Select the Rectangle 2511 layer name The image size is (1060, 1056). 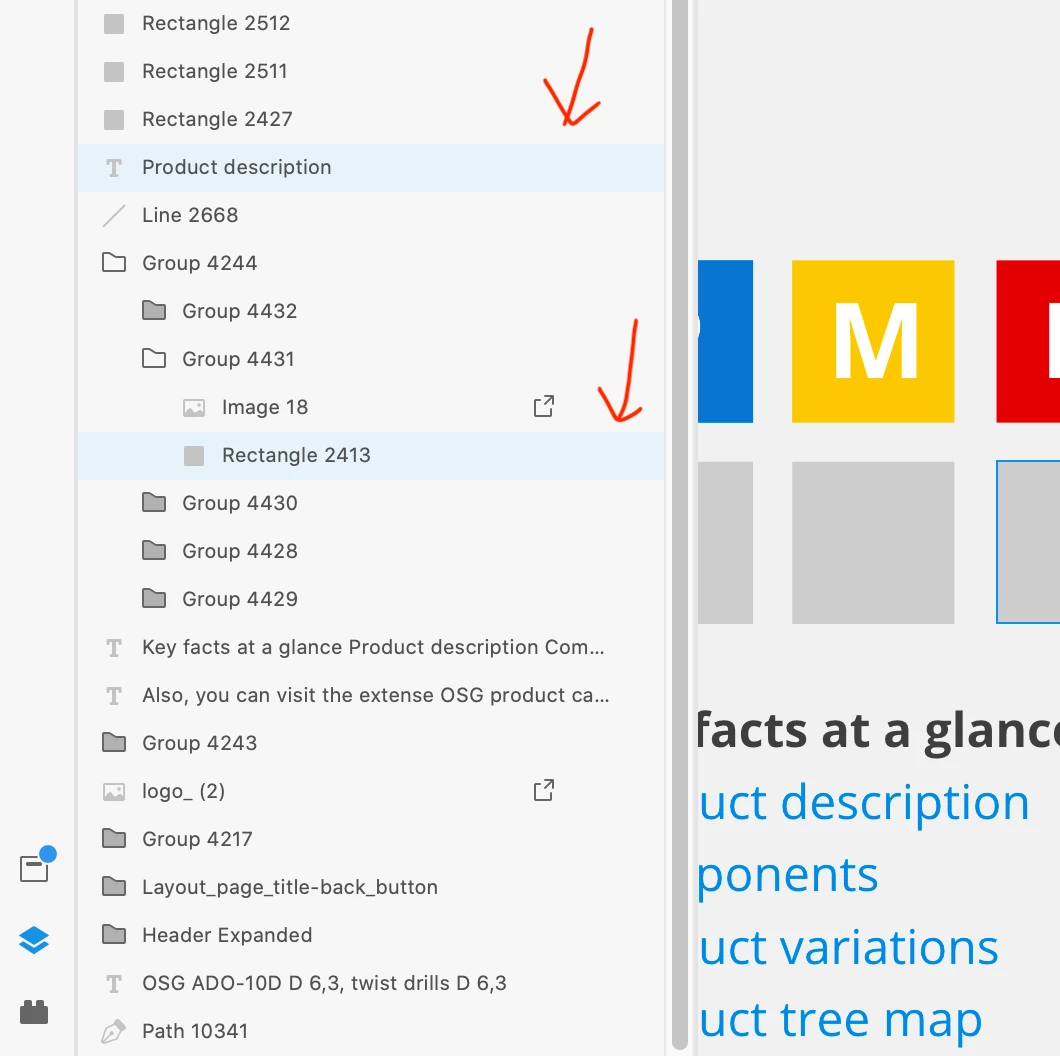[x=214, y=71]
